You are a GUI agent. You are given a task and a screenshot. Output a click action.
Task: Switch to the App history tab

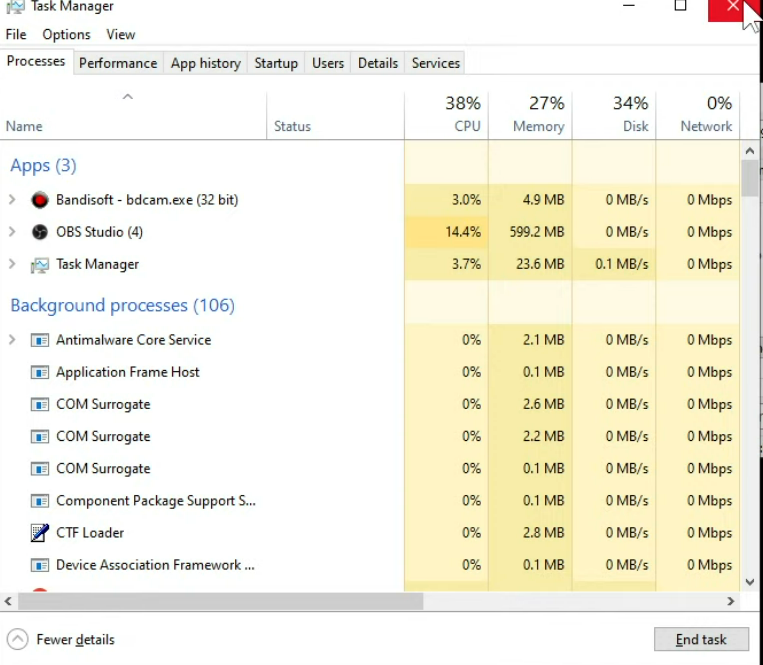[x=206, y=63]
